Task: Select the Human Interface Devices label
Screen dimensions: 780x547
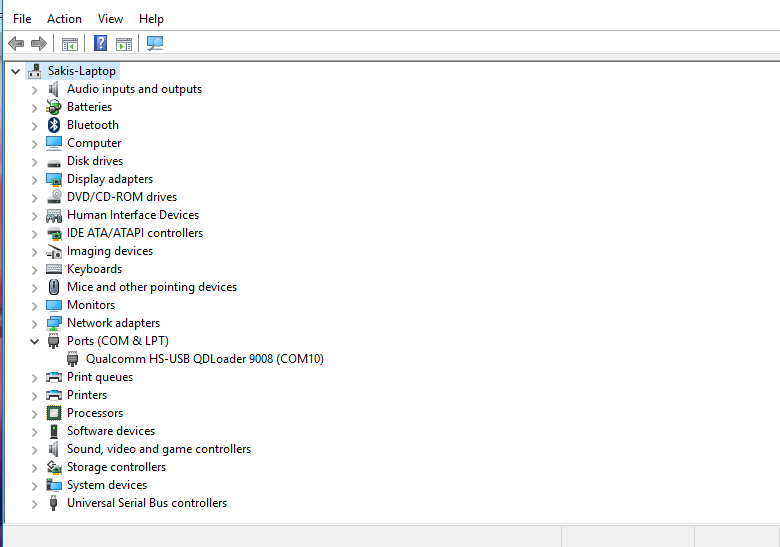Action: 133,215
